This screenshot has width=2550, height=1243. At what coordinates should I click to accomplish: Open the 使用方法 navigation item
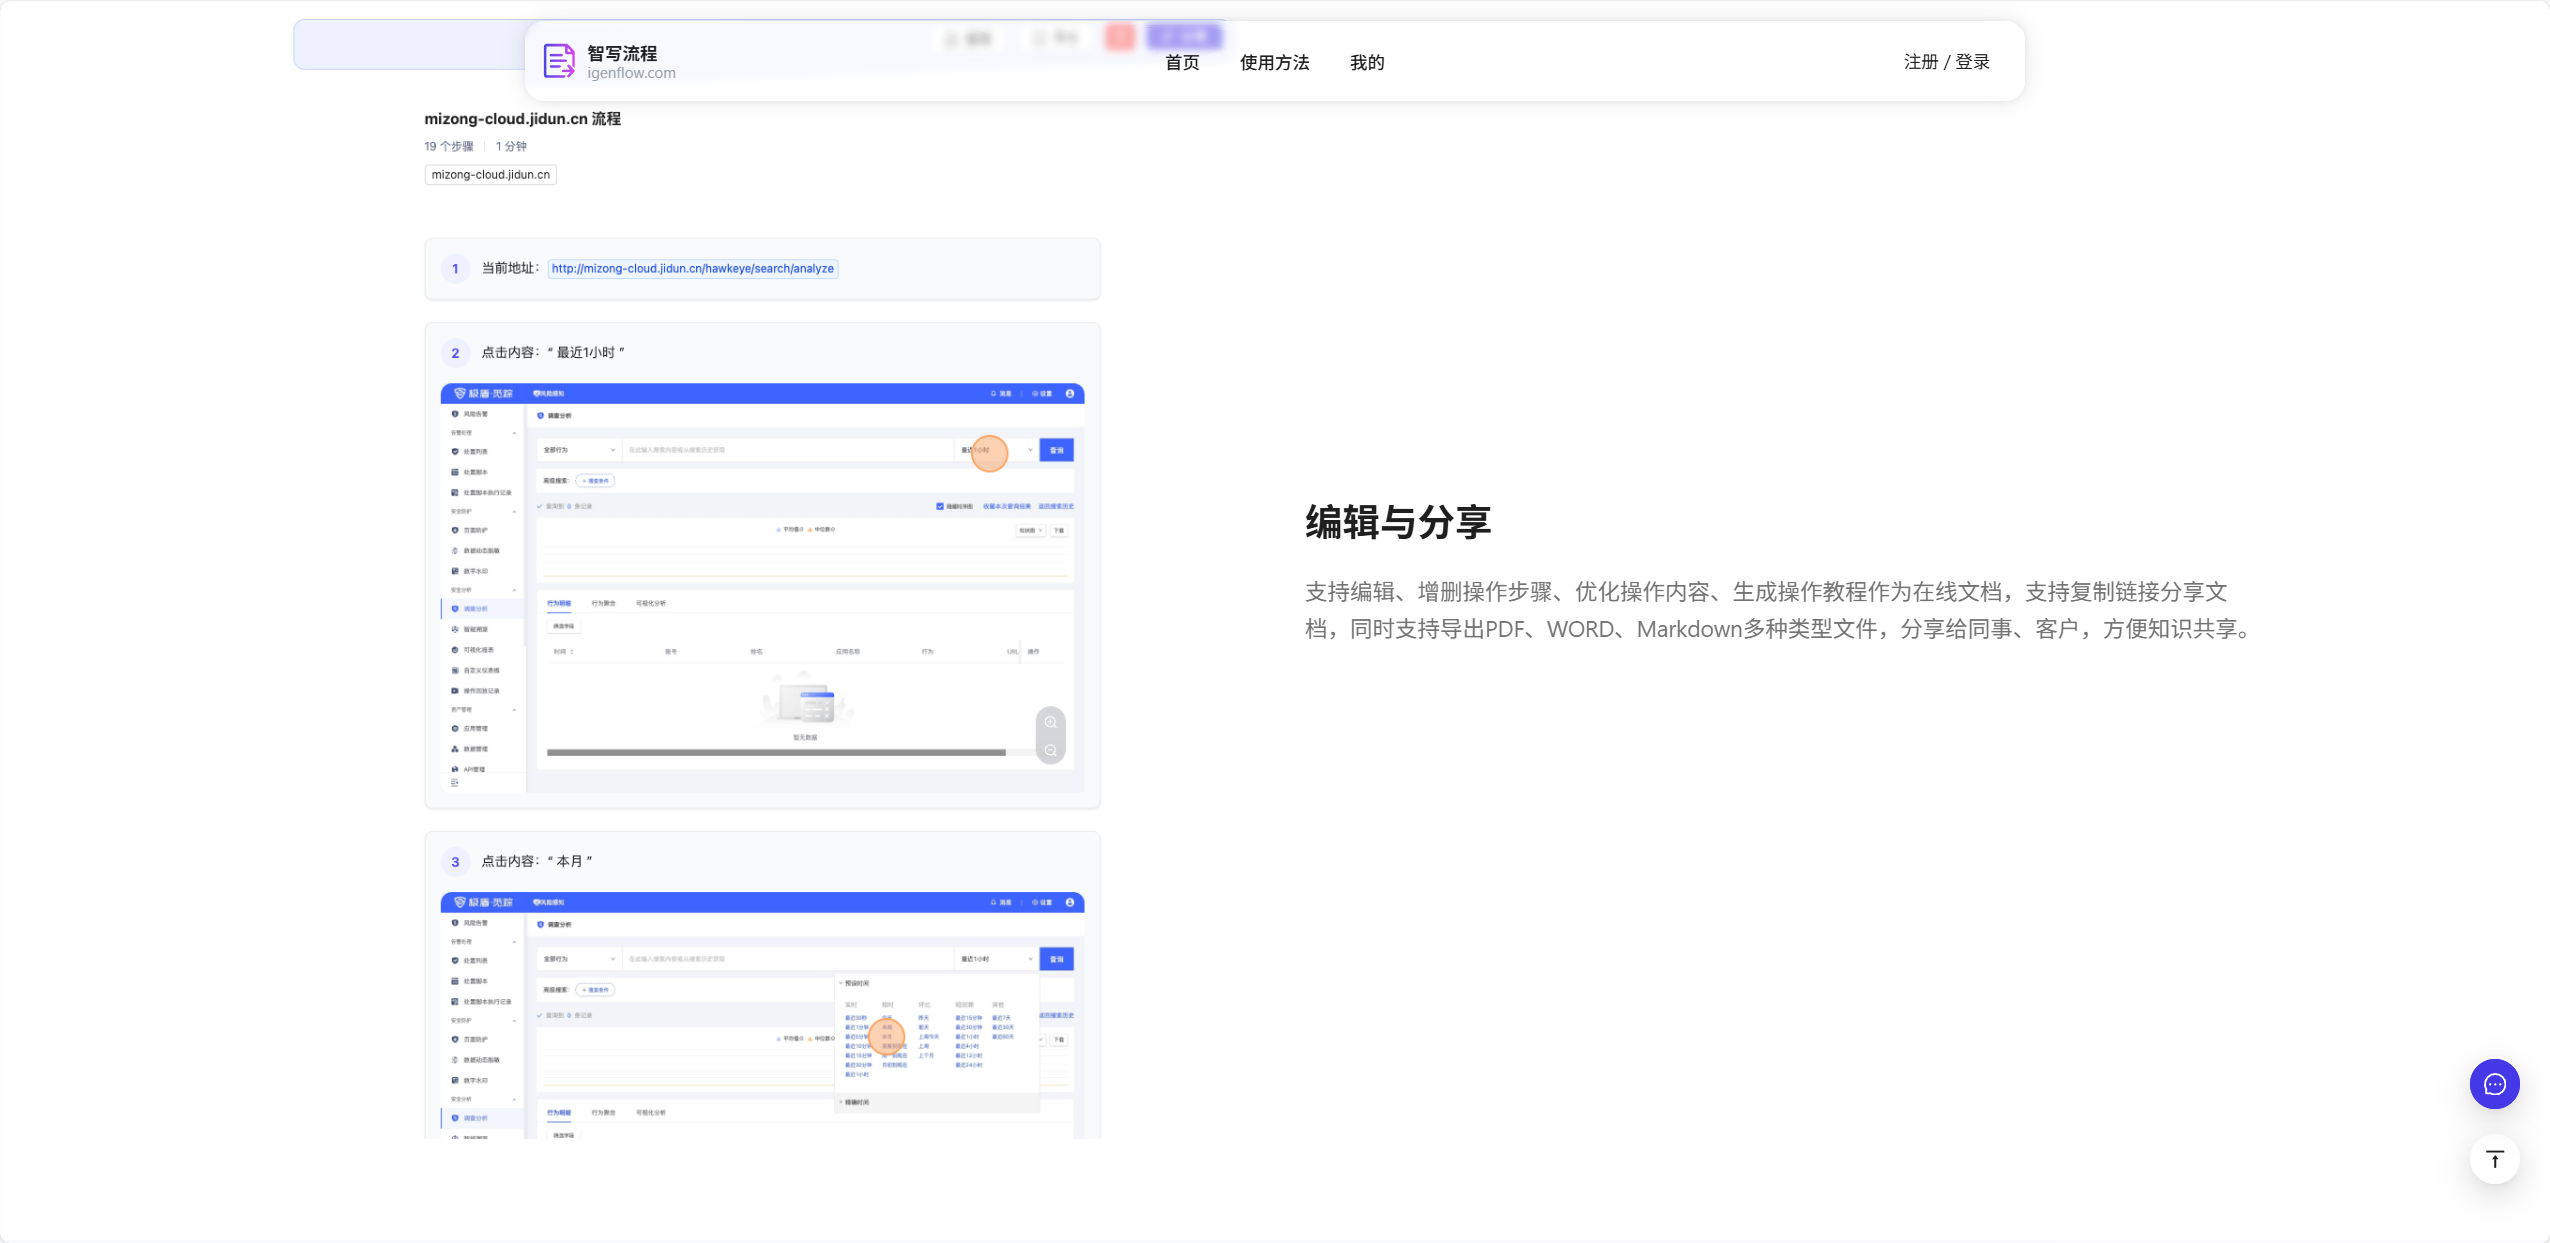pyautogui.click(x=1274, y=62)
